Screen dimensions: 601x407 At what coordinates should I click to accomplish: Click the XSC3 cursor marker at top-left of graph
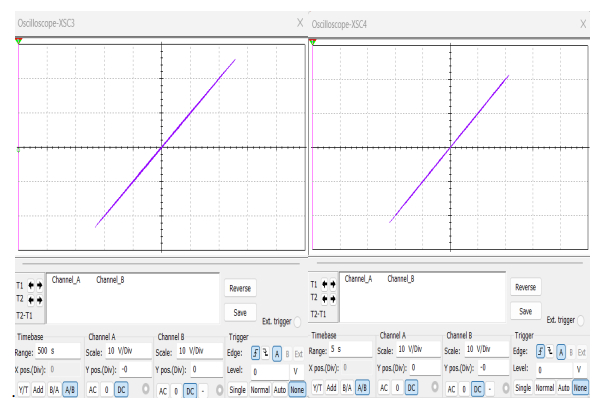[19, 41]
